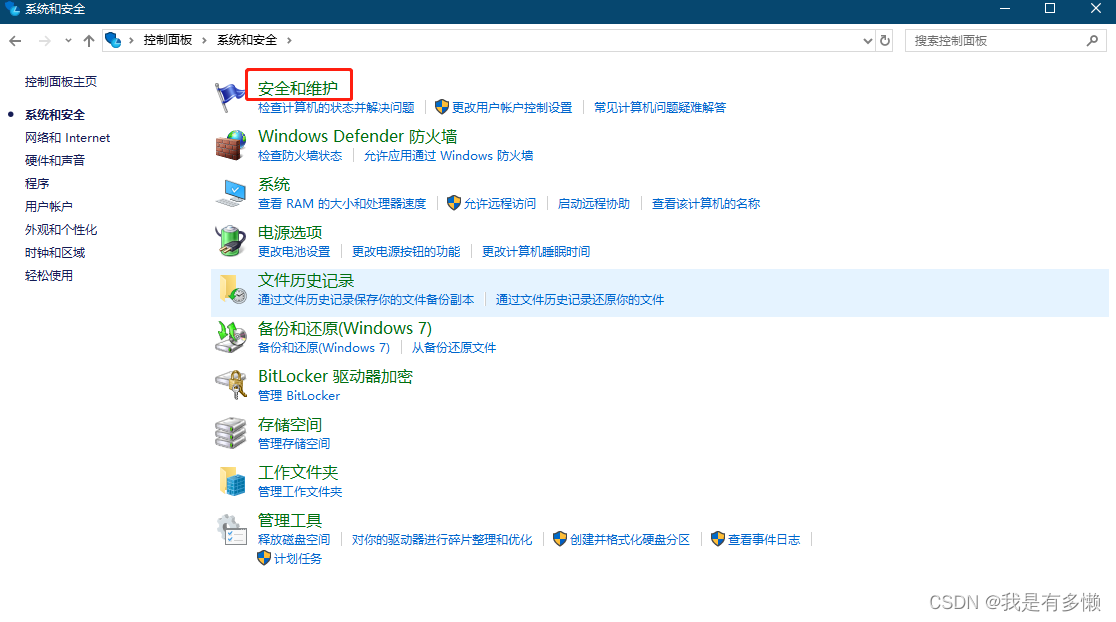Click 更改电源按钮的功能 link
1116x622 pixels.
pyautogui.click(x=406, y=251)
